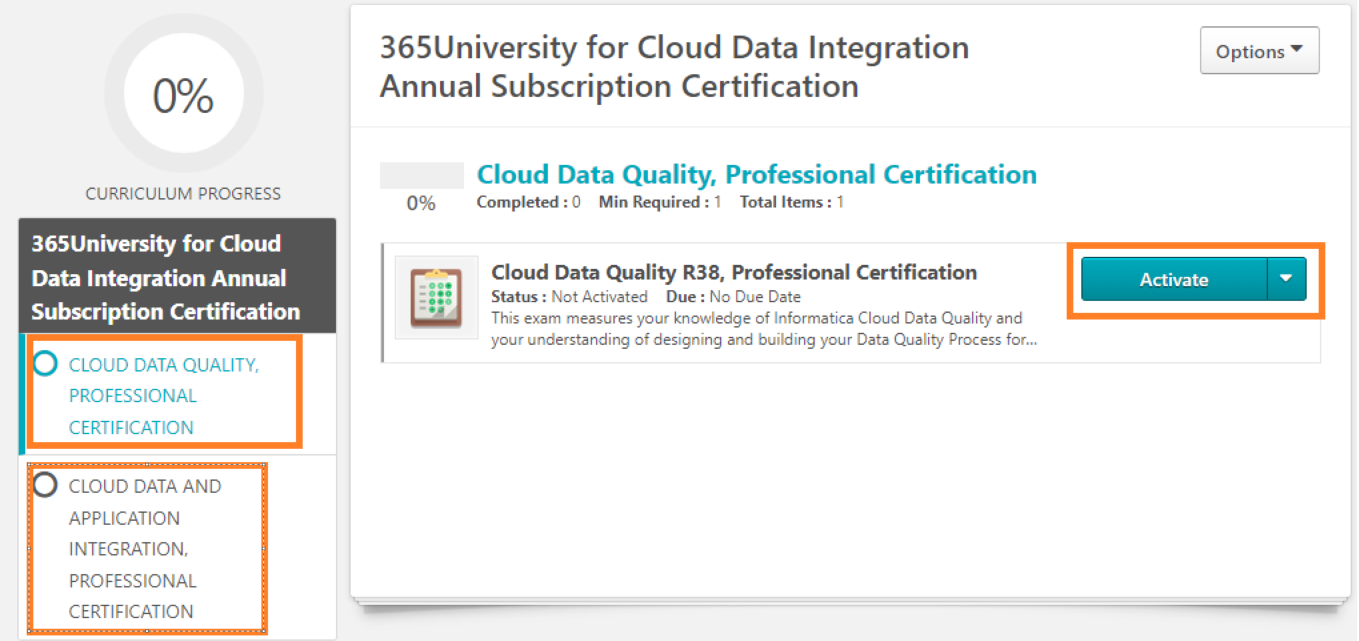
Task: Open Cloud Data Quality R38 exam title
Action: [734, 272]
